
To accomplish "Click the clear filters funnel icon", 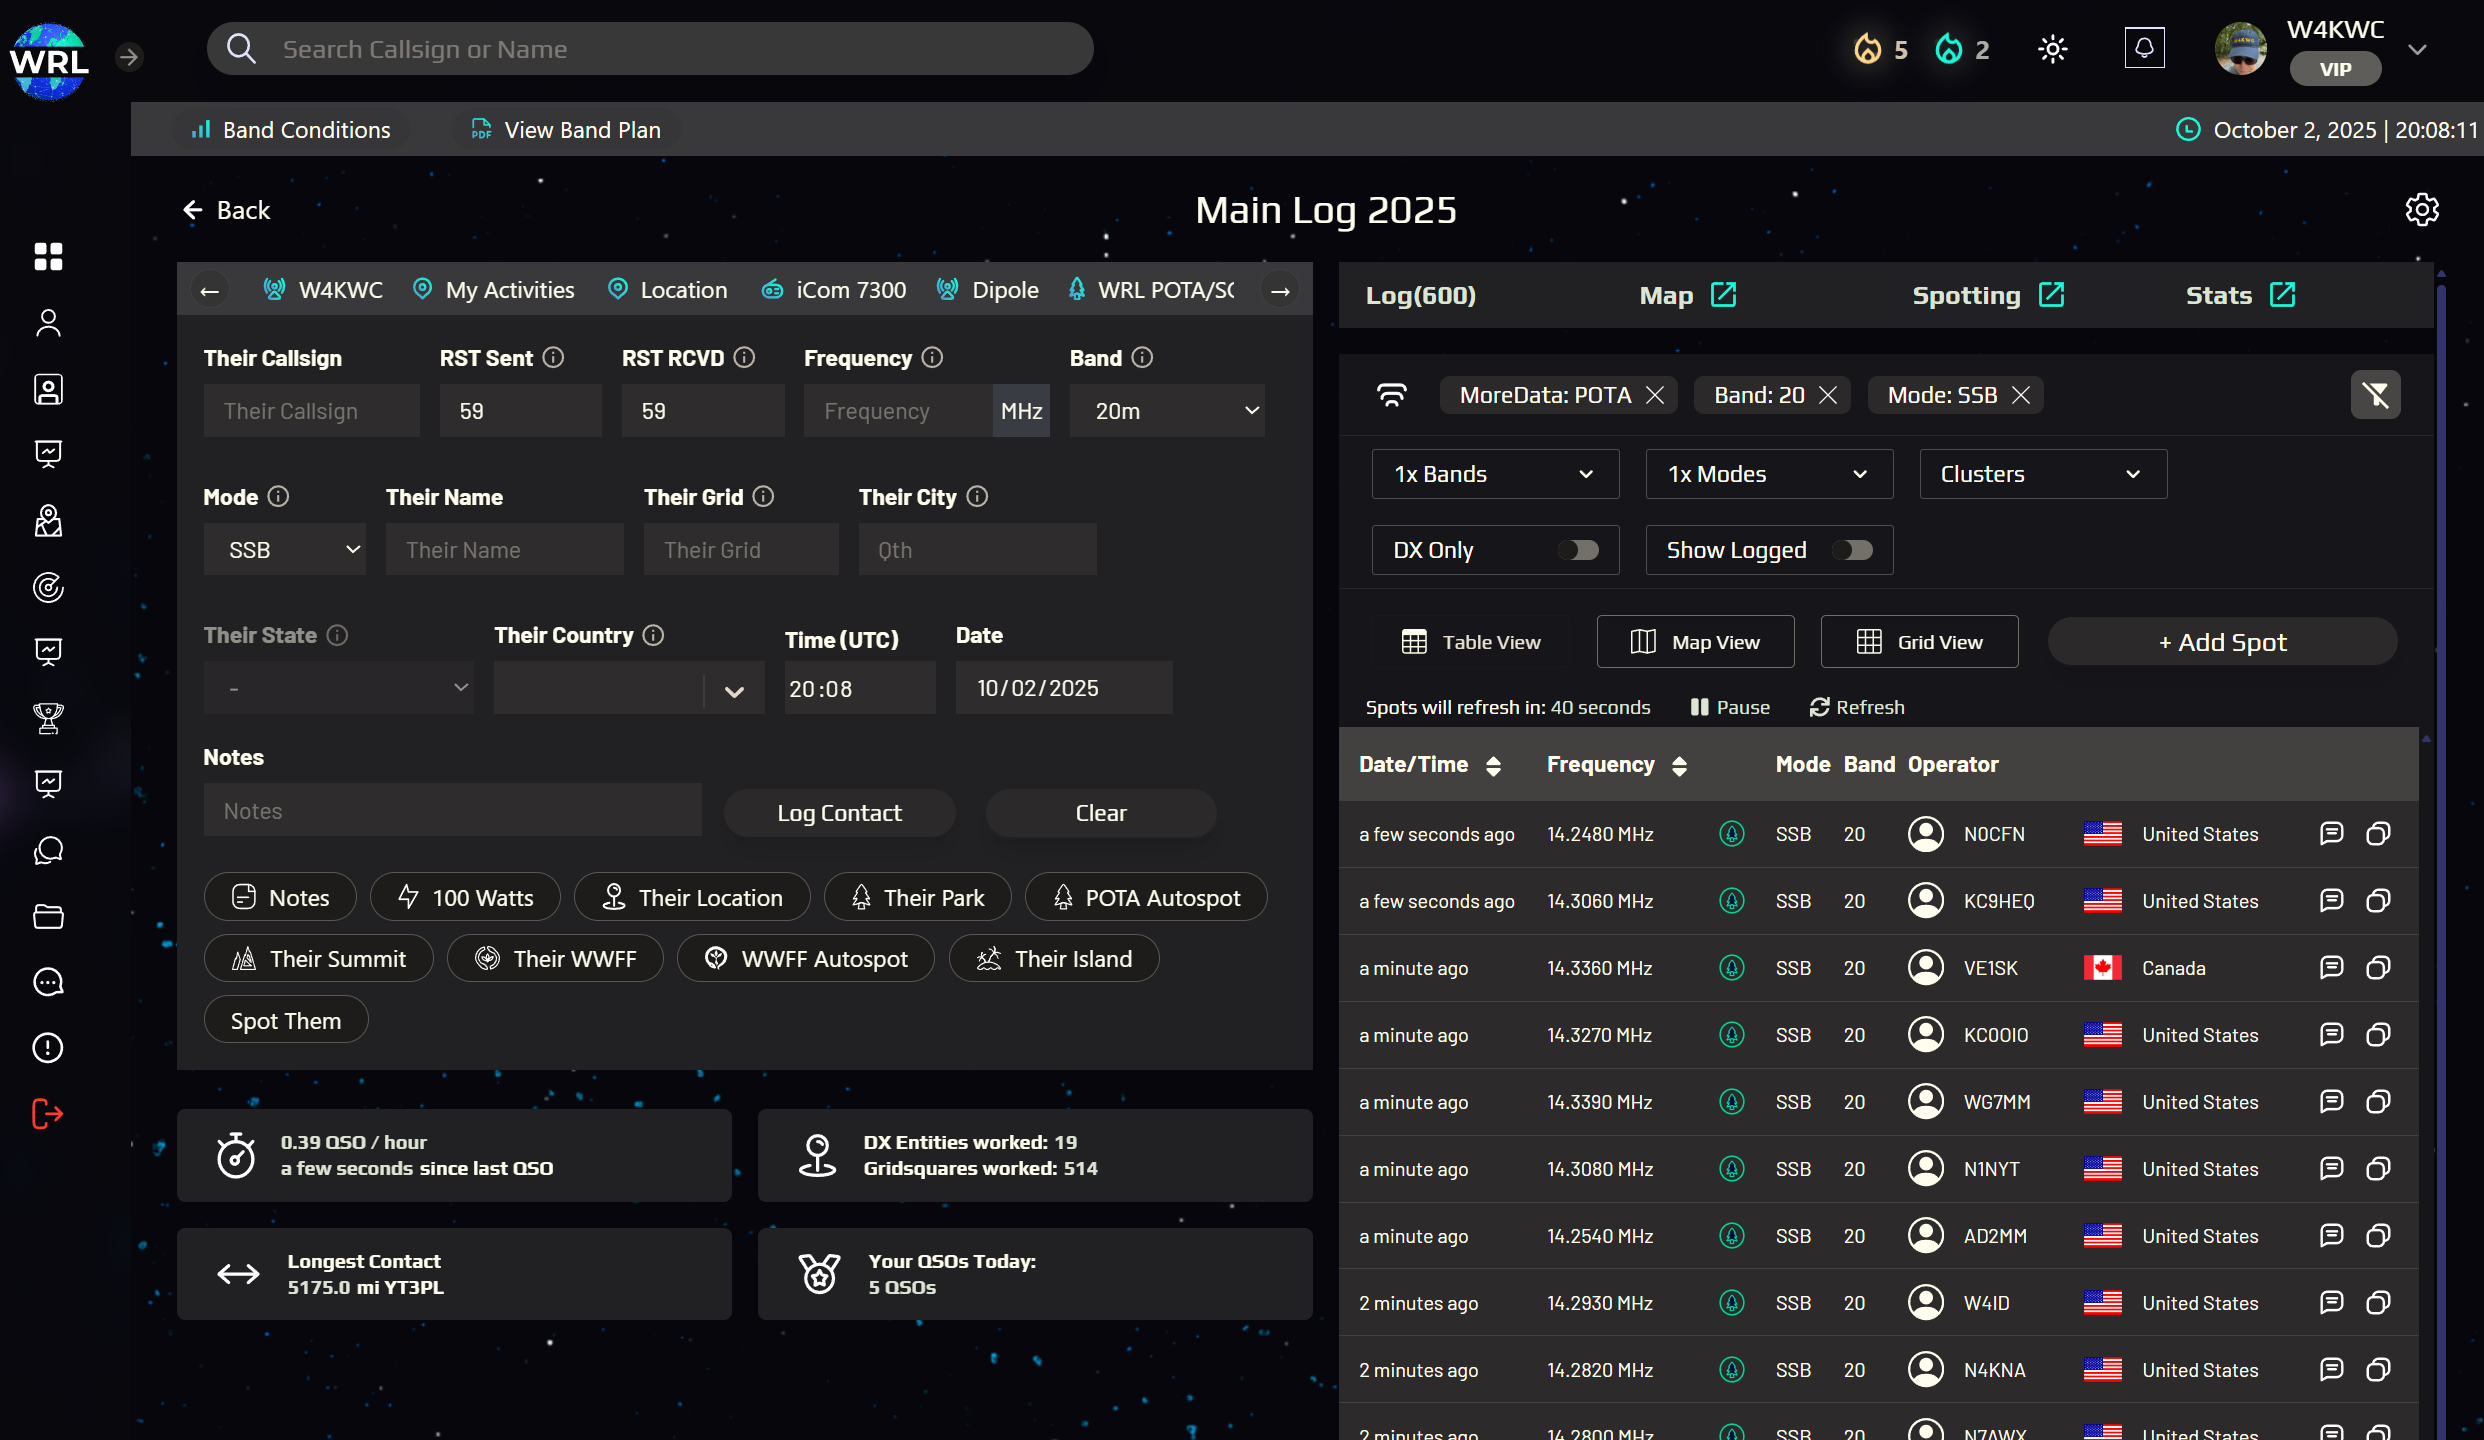I will tap(2375, 395).
